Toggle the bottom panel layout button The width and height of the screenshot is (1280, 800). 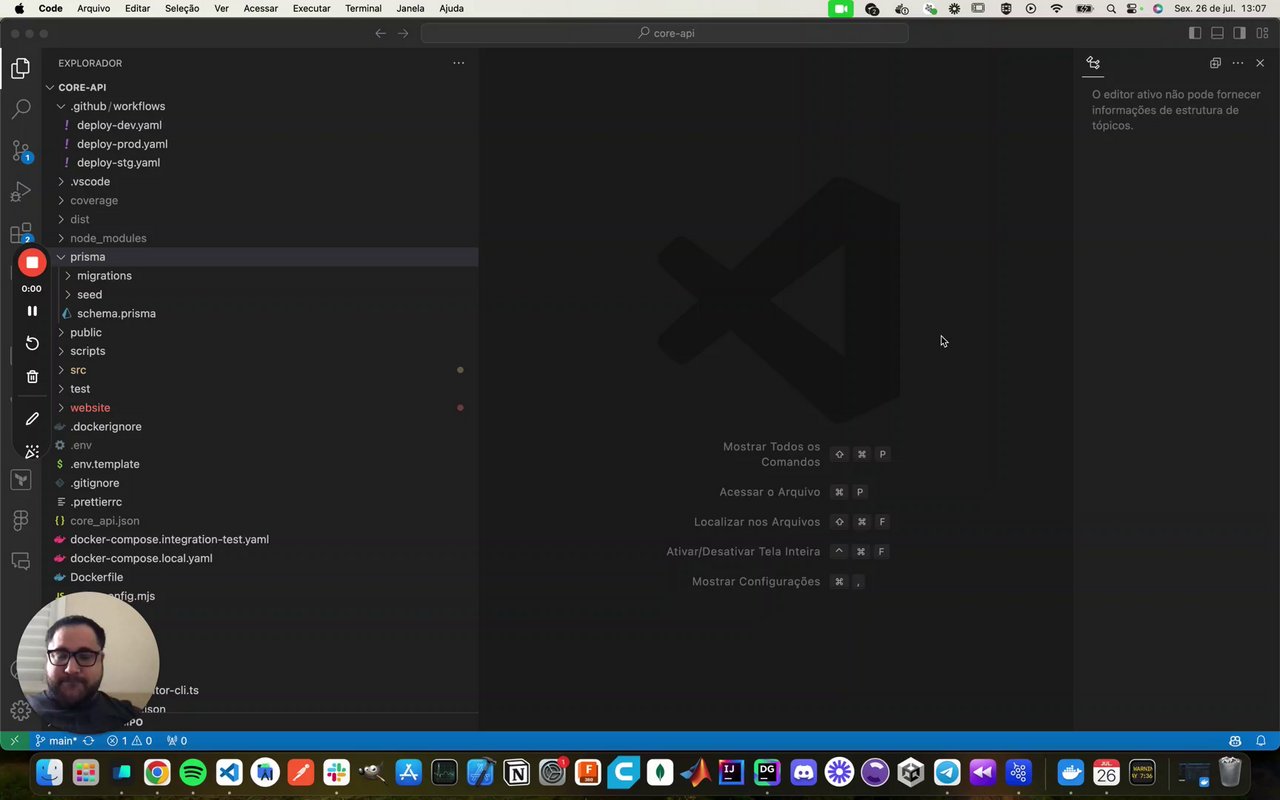coord(1217,33)
